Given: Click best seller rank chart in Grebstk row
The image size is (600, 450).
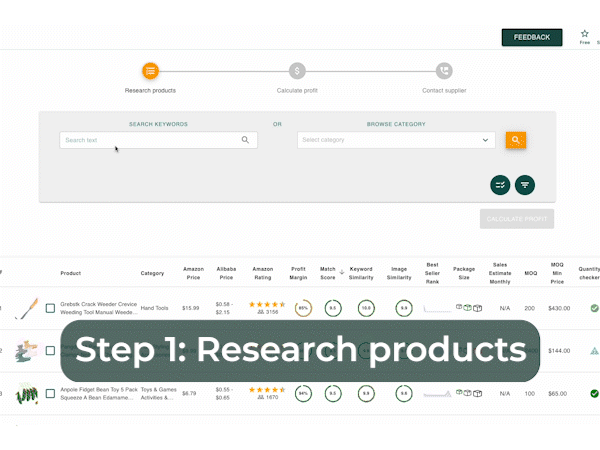Looking at the screenshot, I should point(437,308).
